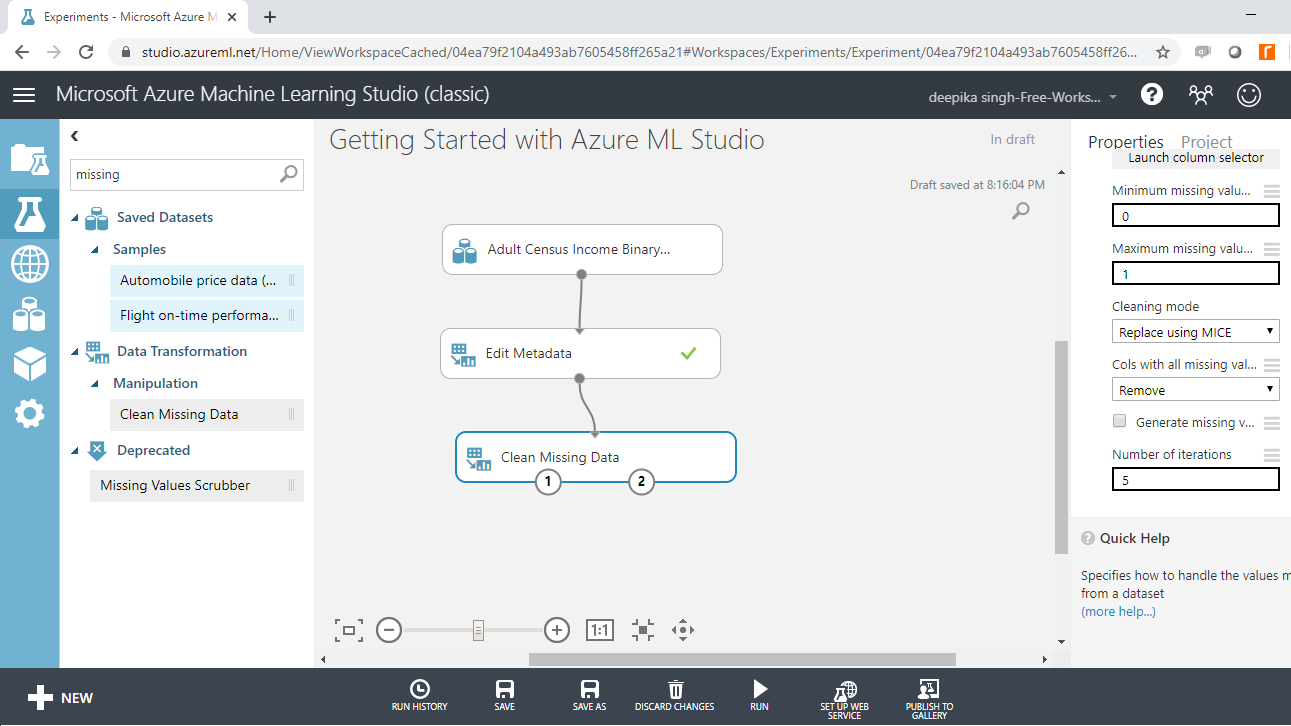
Task: Collapse the Manipulation subcategory
Action: point(96,383)
